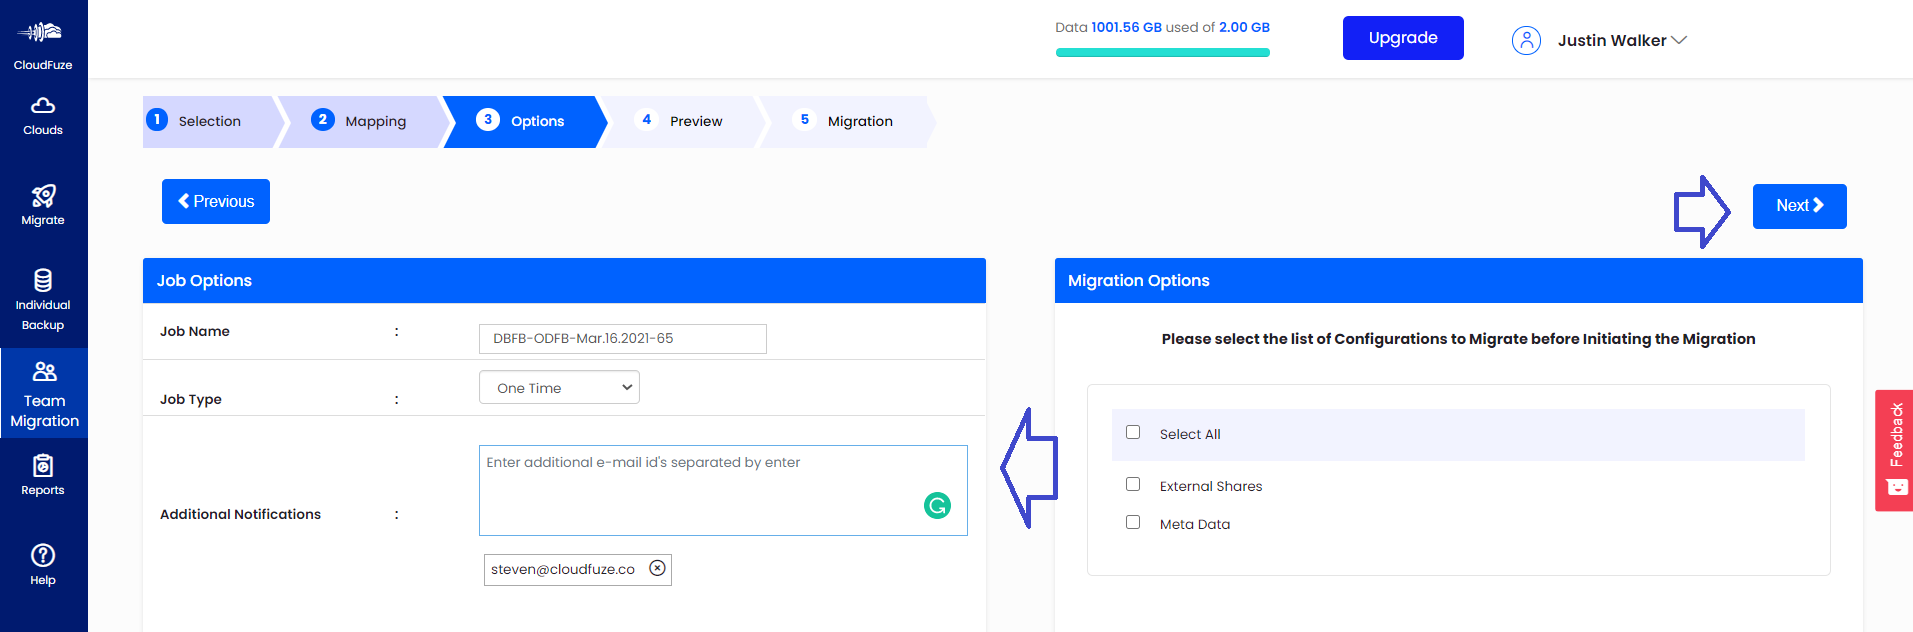1913x632 pixels.
Task: Open the Reports section
Action: (x=43, y=476)
